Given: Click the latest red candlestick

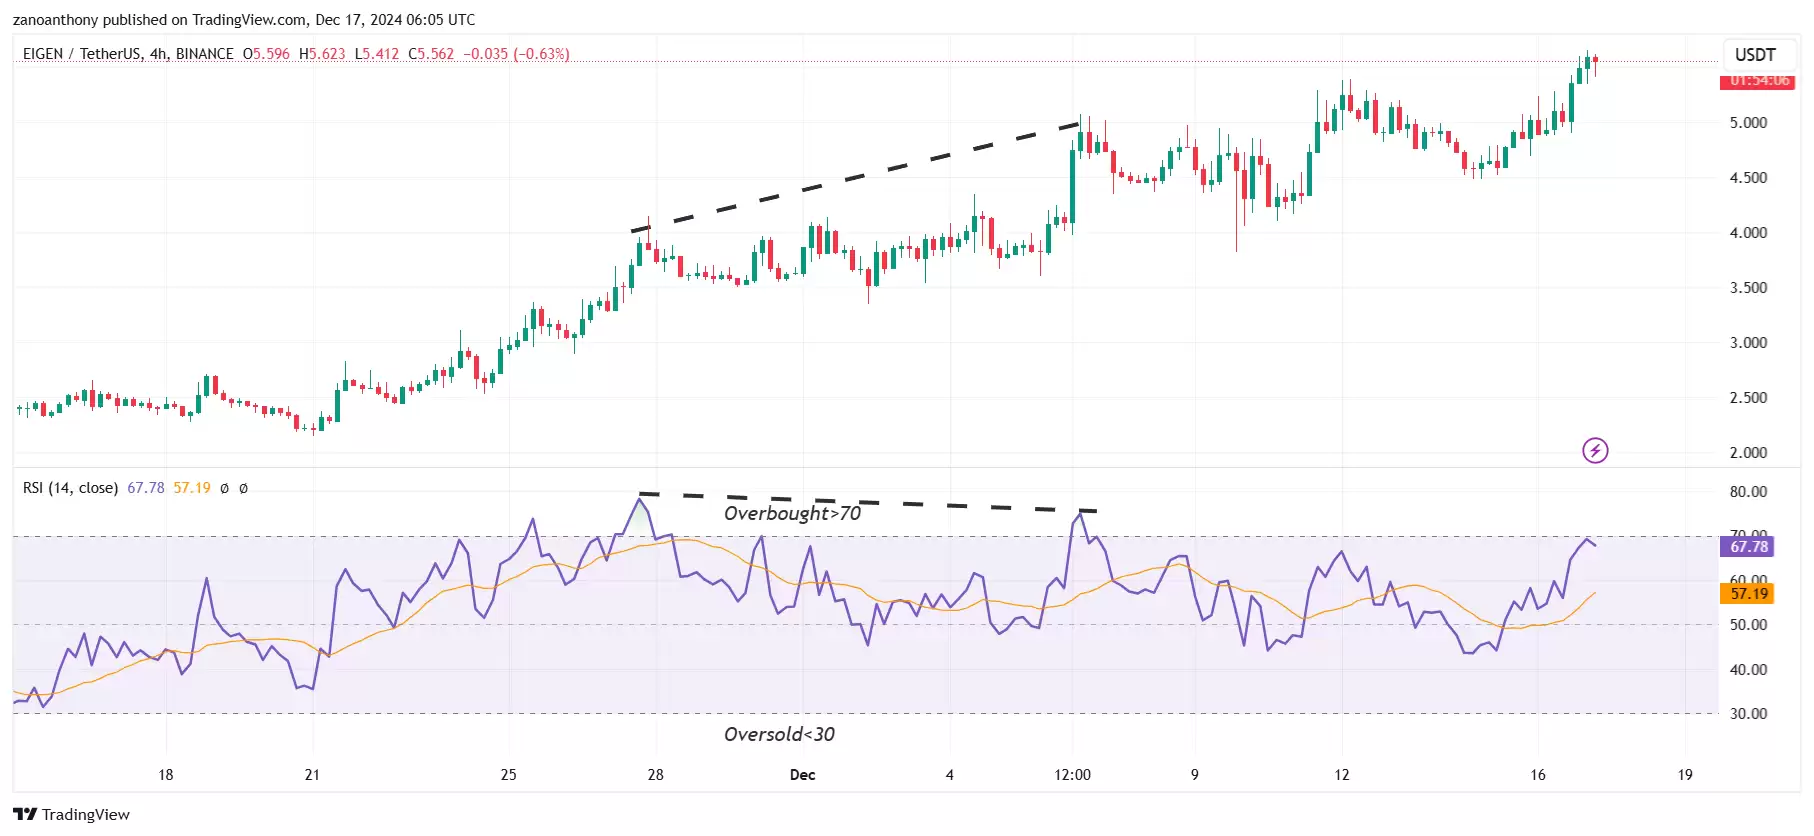Looking at the screenshot, I should [x=1595, y=62].
